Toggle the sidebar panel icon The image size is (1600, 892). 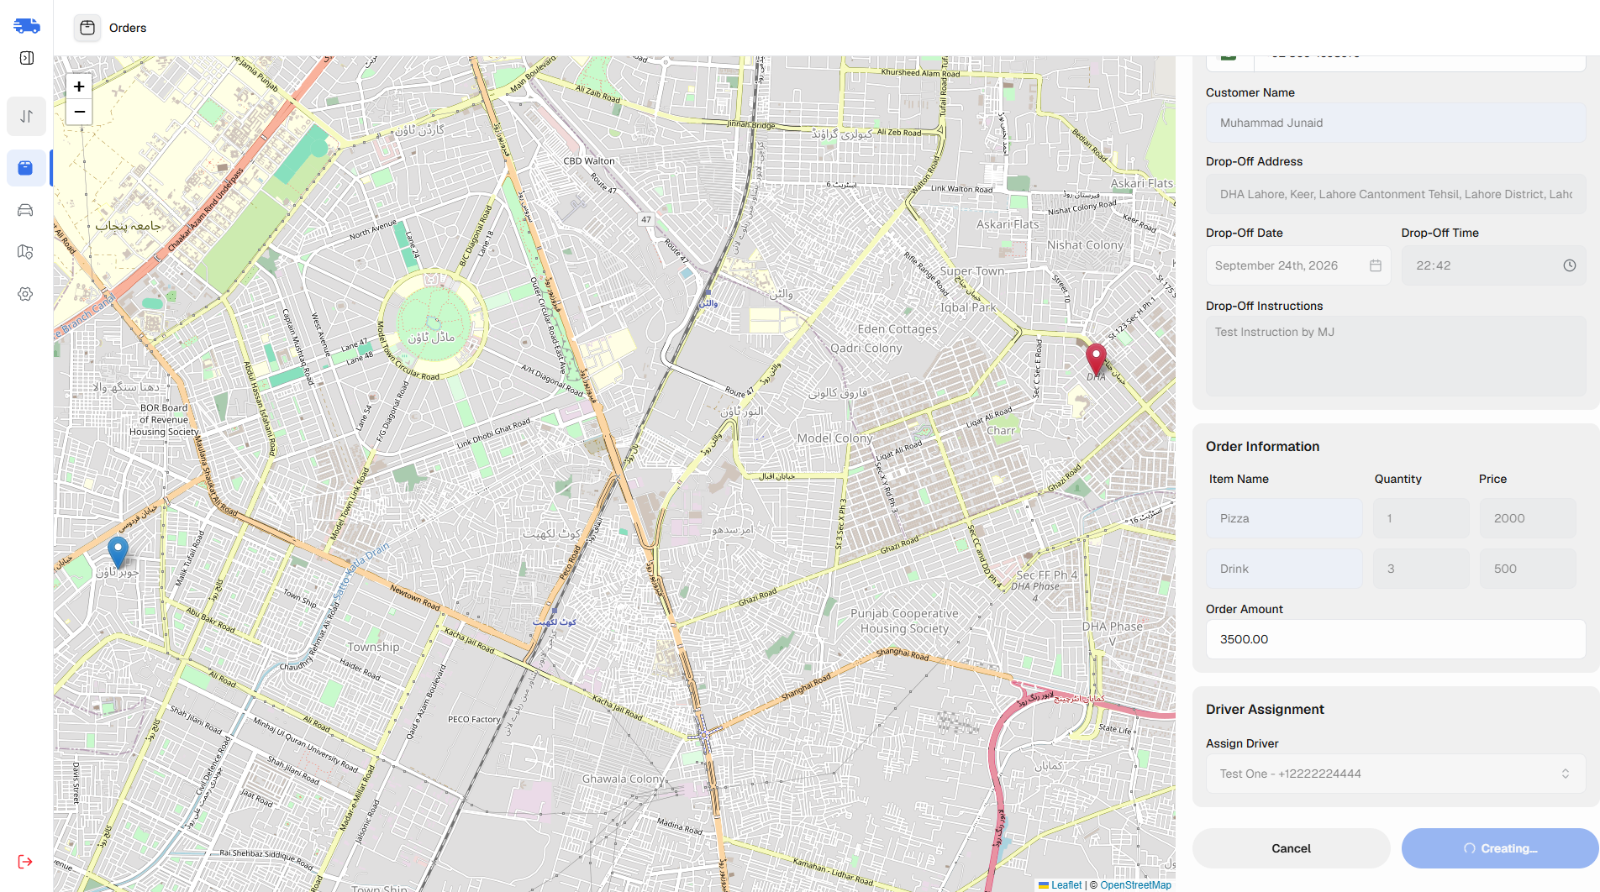(x=27, y=58)
